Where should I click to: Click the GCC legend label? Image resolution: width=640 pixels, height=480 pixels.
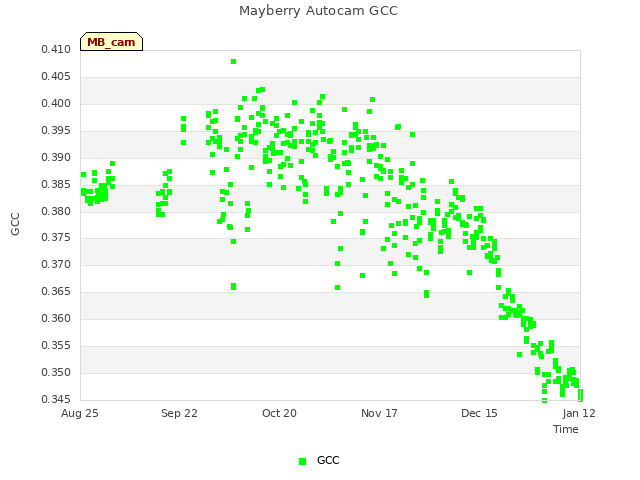(x=328, y=460)
